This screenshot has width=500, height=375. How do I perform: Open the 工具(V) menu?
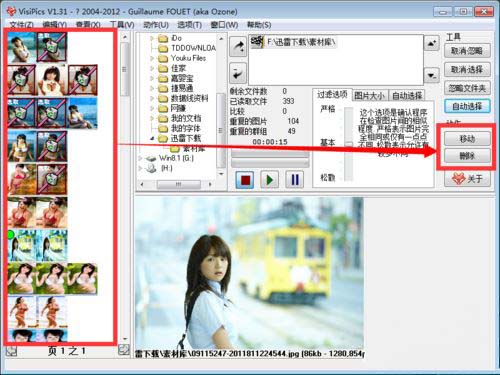point(122,25)
